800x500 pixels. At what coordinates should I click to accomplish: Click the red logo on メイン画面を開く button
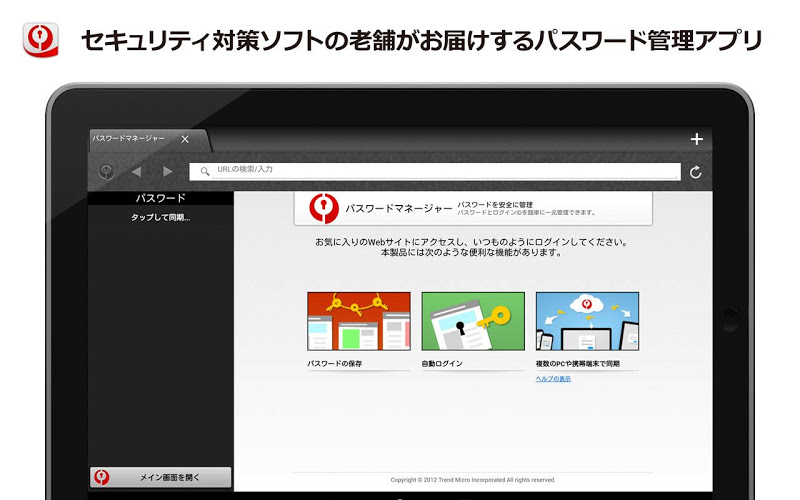[102, 477]
